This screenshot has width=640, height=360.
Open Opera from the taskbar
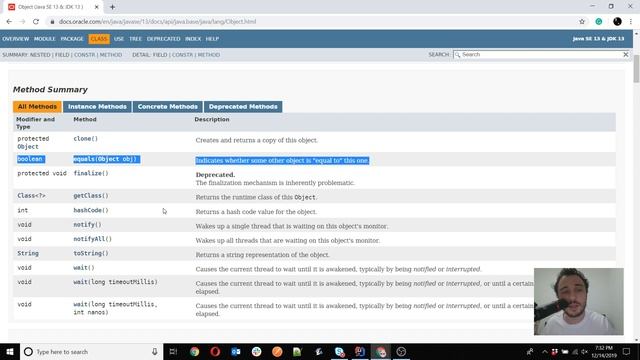(x=215, y=351)
